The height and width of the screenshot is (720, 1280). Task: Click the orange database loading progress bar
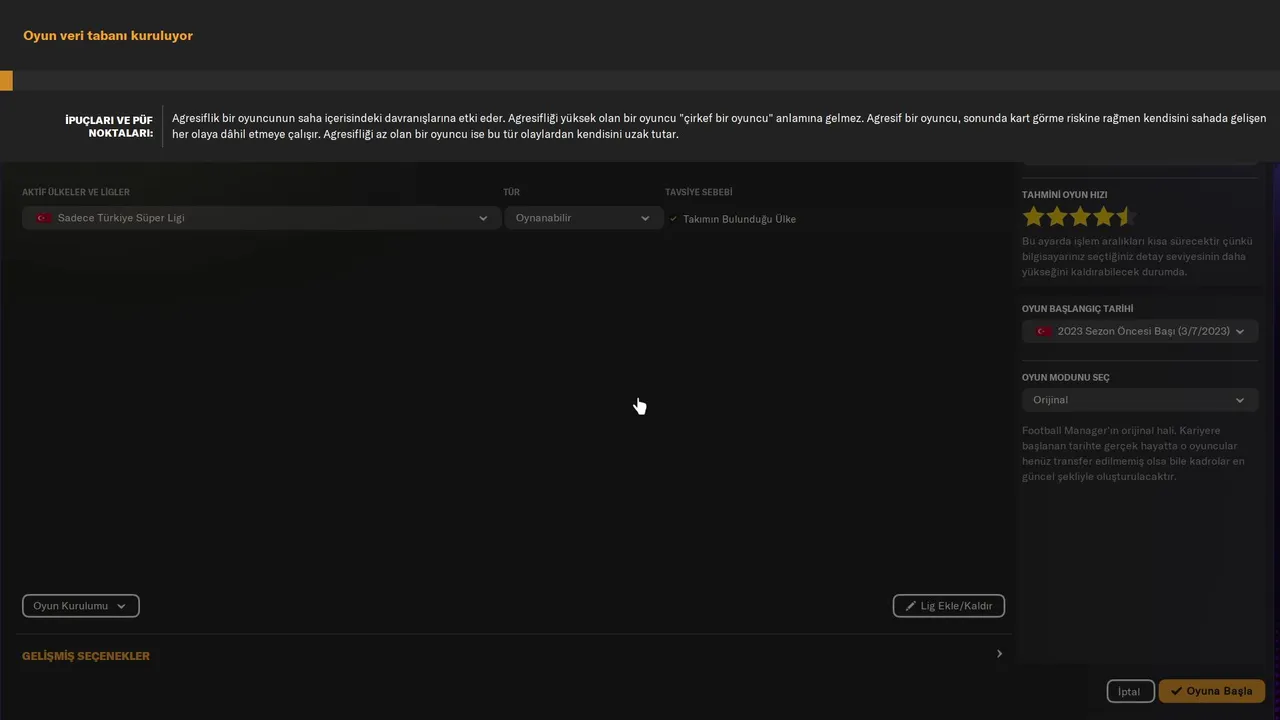[x=6, y=81]
